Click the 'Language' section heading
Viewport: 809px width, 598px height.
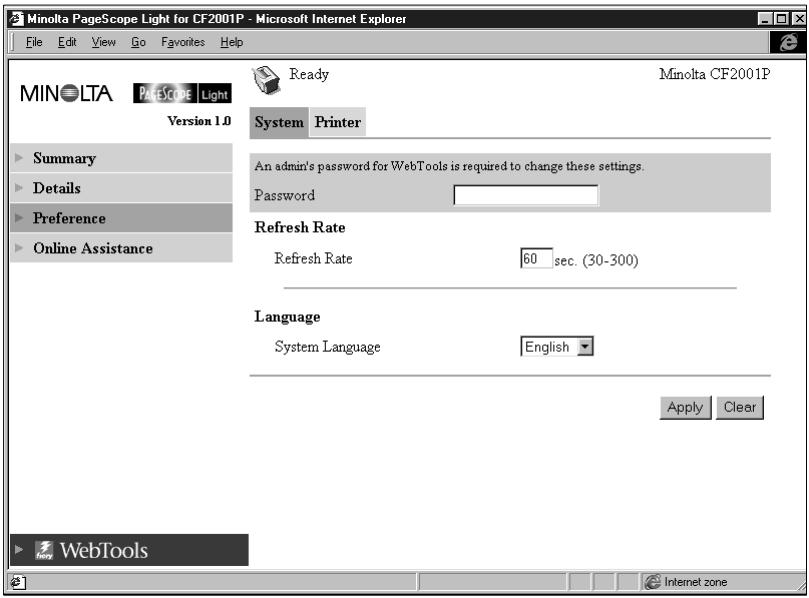coord(287,317)
